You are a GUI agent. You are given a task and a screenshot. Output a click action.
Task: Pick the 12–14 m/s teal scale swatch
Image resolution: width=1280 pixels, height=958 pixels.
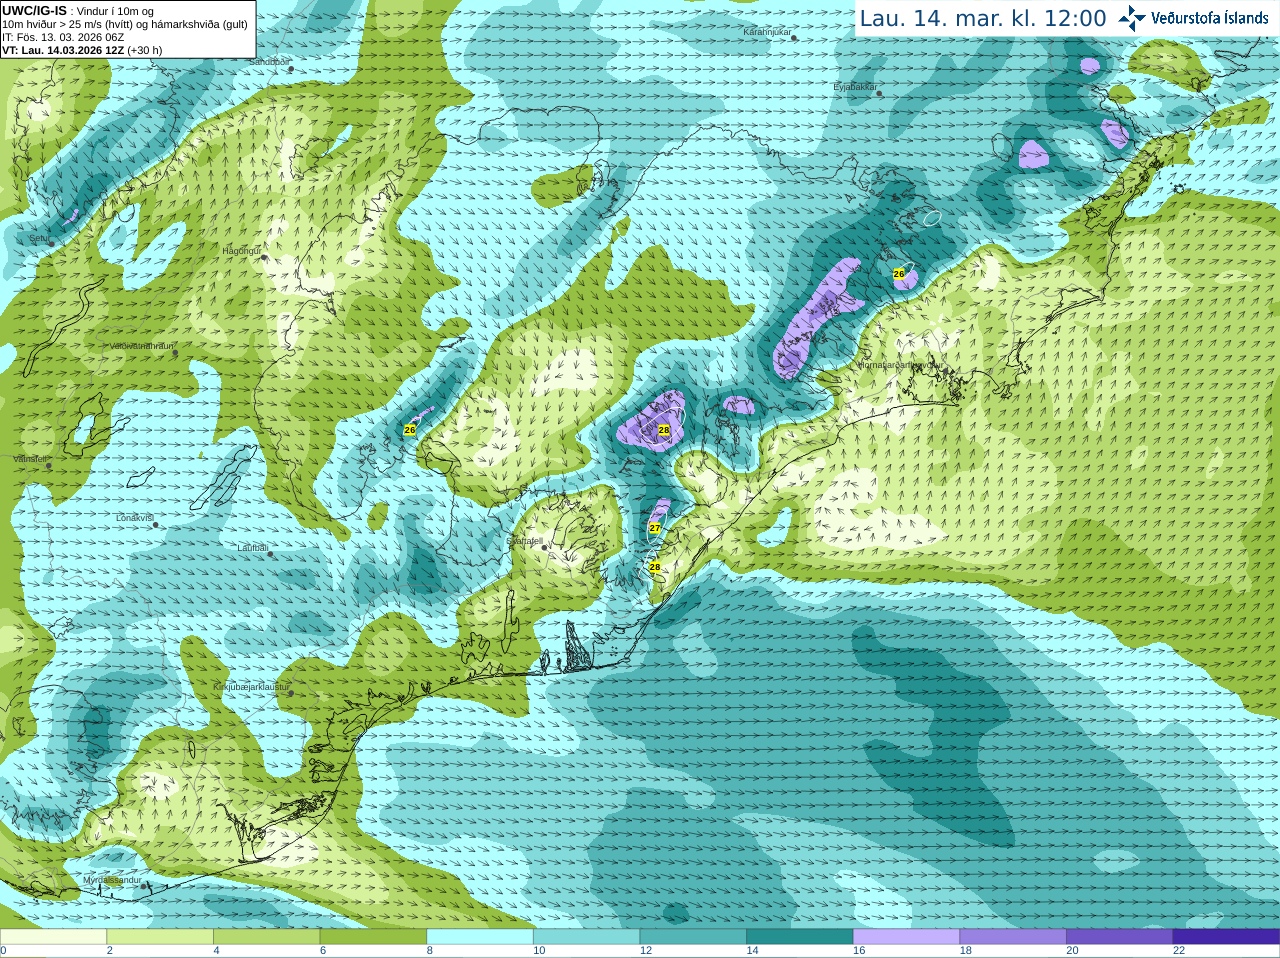coord(693,936)
